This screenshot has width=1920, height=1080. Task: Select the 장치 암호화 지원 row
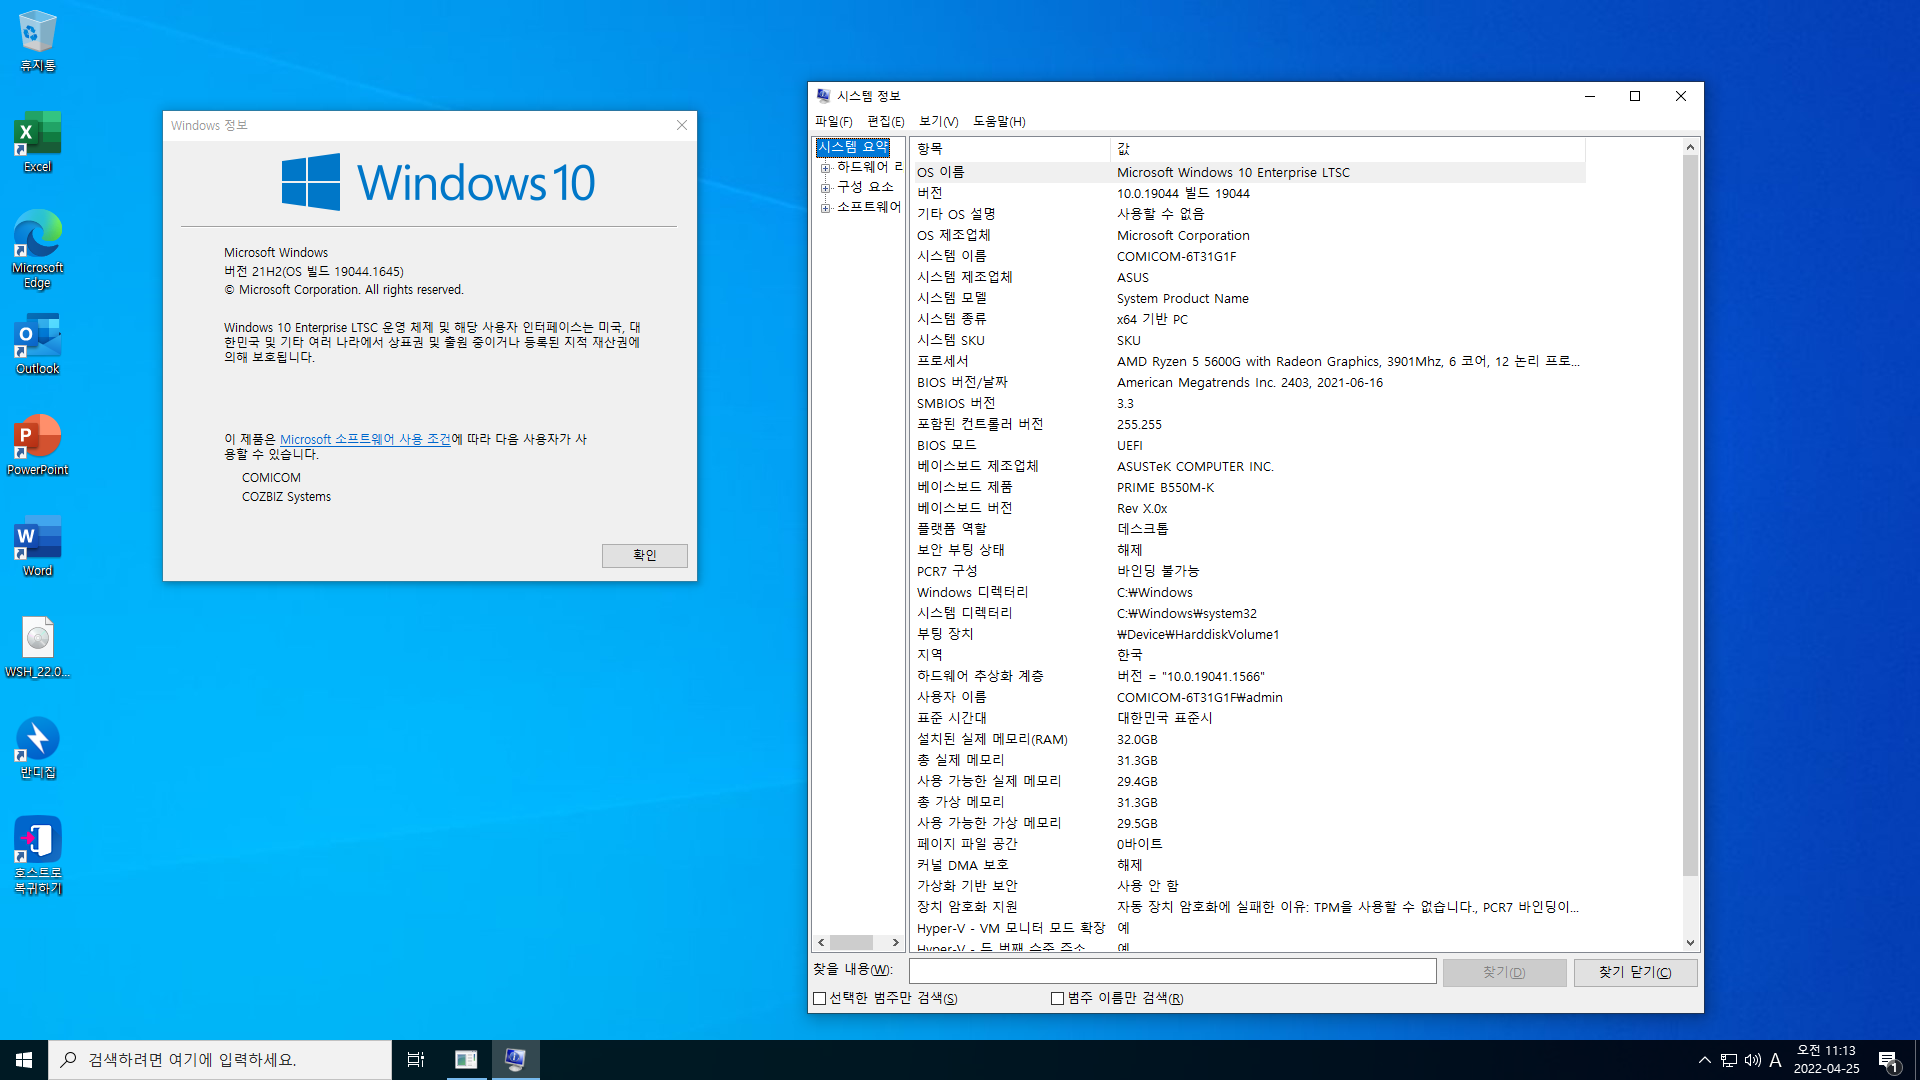1248,907
